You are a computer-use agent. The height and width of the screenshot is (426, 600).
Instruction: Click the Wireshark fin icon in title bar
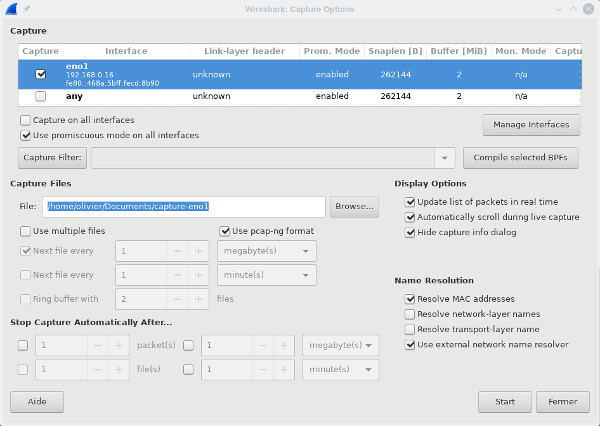12,10
